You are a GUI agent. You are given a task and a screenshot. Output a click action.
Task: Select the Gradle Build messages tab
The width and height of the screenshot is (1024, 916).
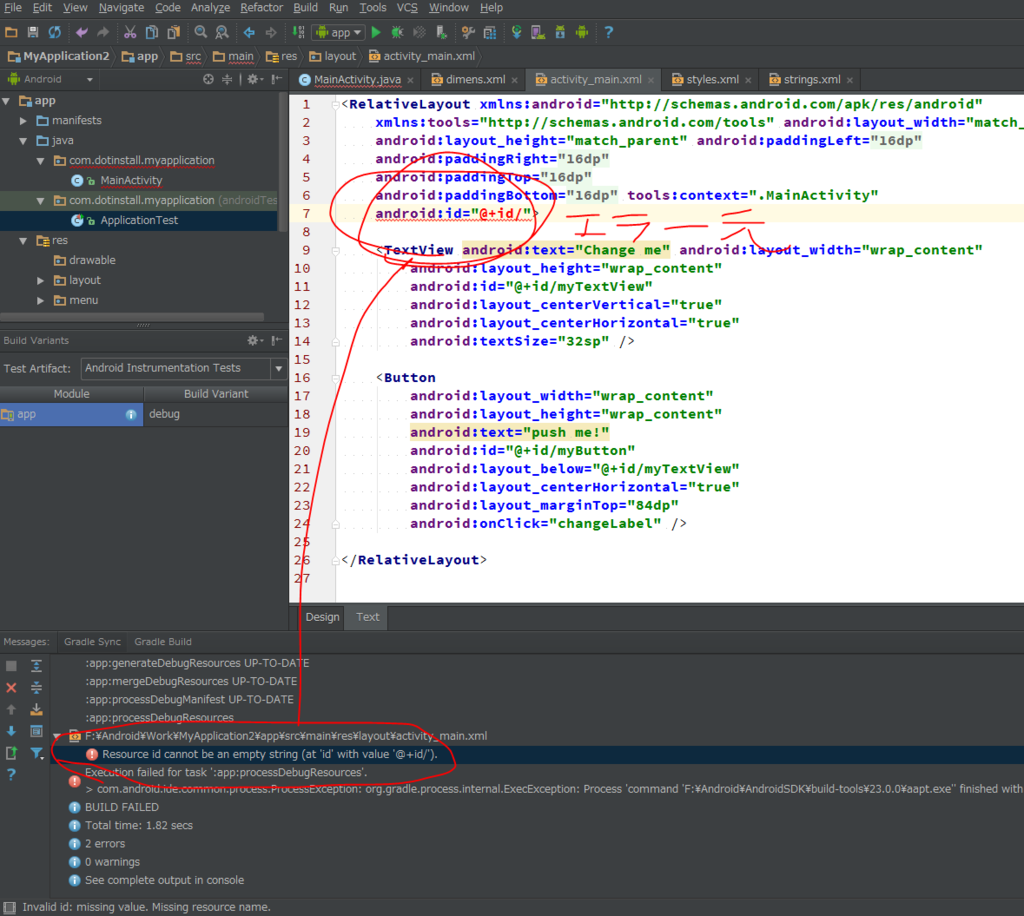click(x=163, y=642)
